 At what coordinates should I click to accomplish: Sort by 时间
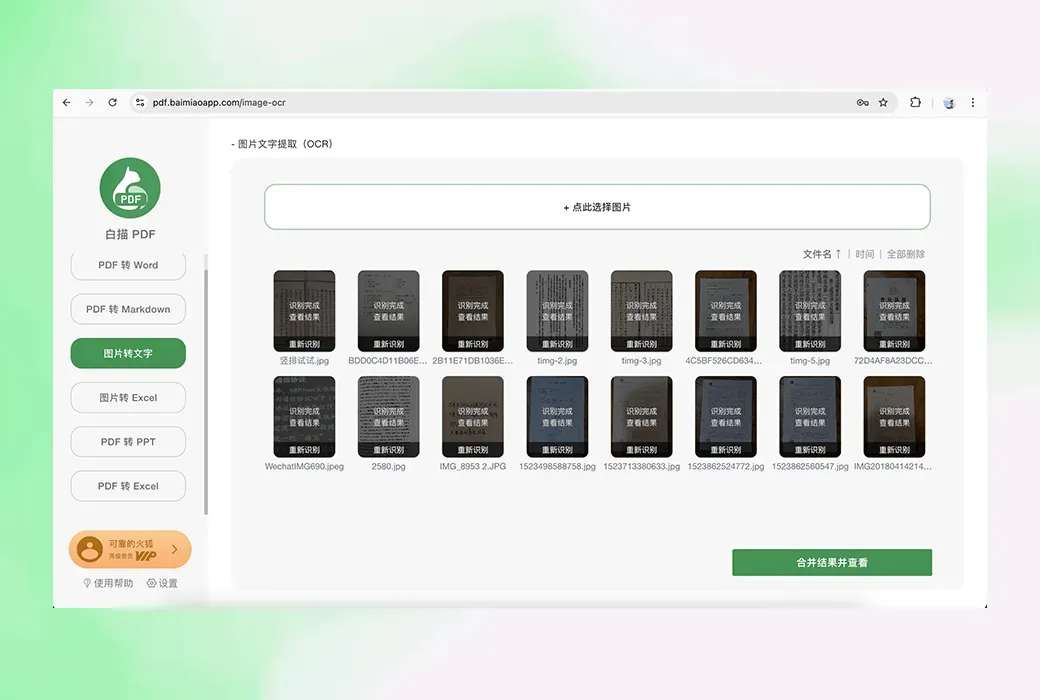click(864, 254)
